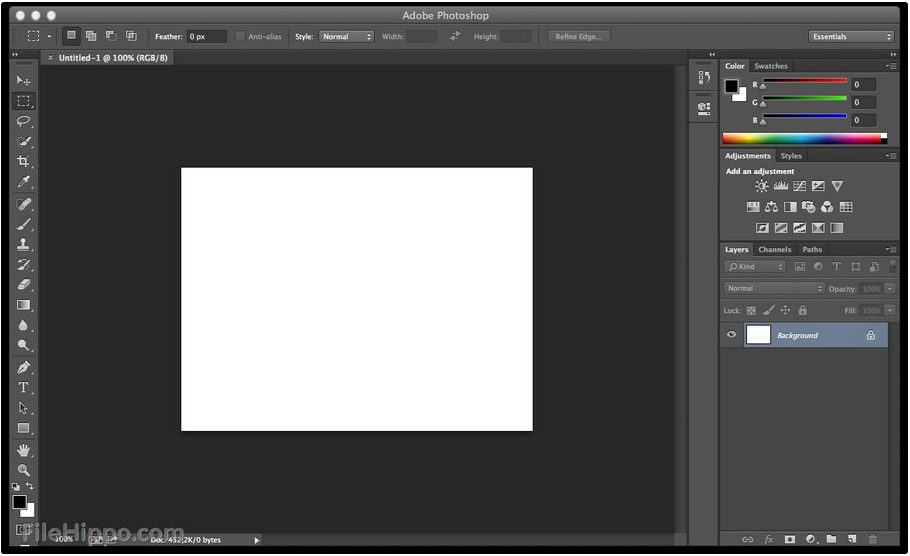Toggle Lock all padlock
910x556 pixels.
[803, 311]
